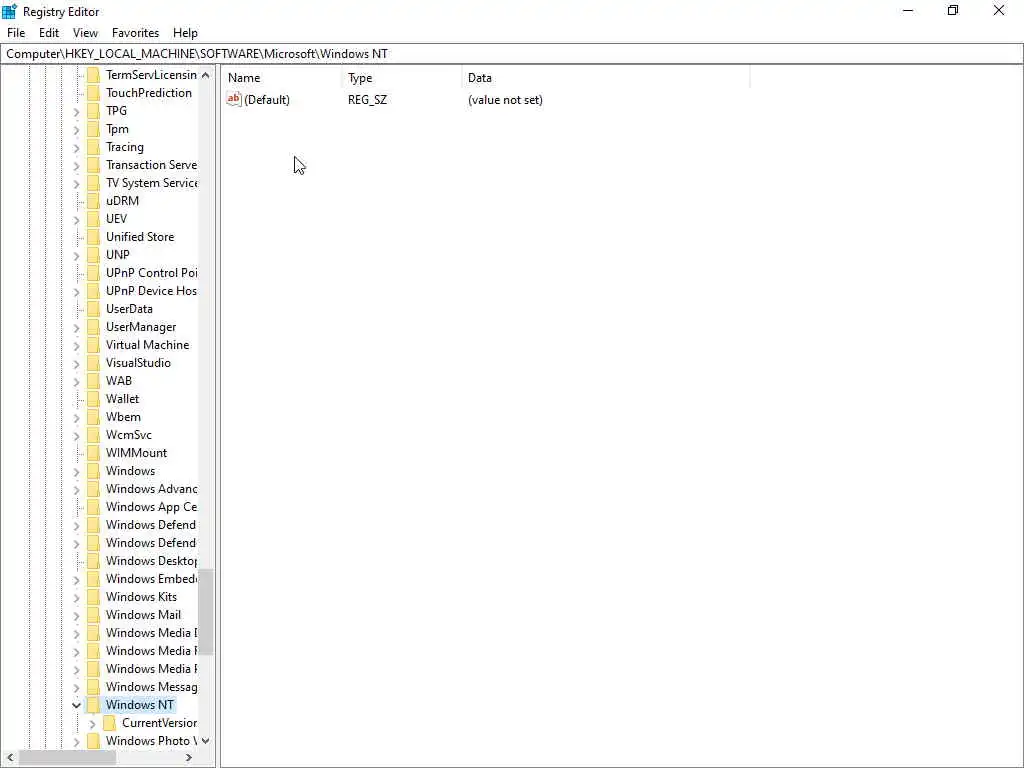Viewport: 1024px width, 768px height.
Task: Click the Tpm folder icon
Action: point(93,129)
